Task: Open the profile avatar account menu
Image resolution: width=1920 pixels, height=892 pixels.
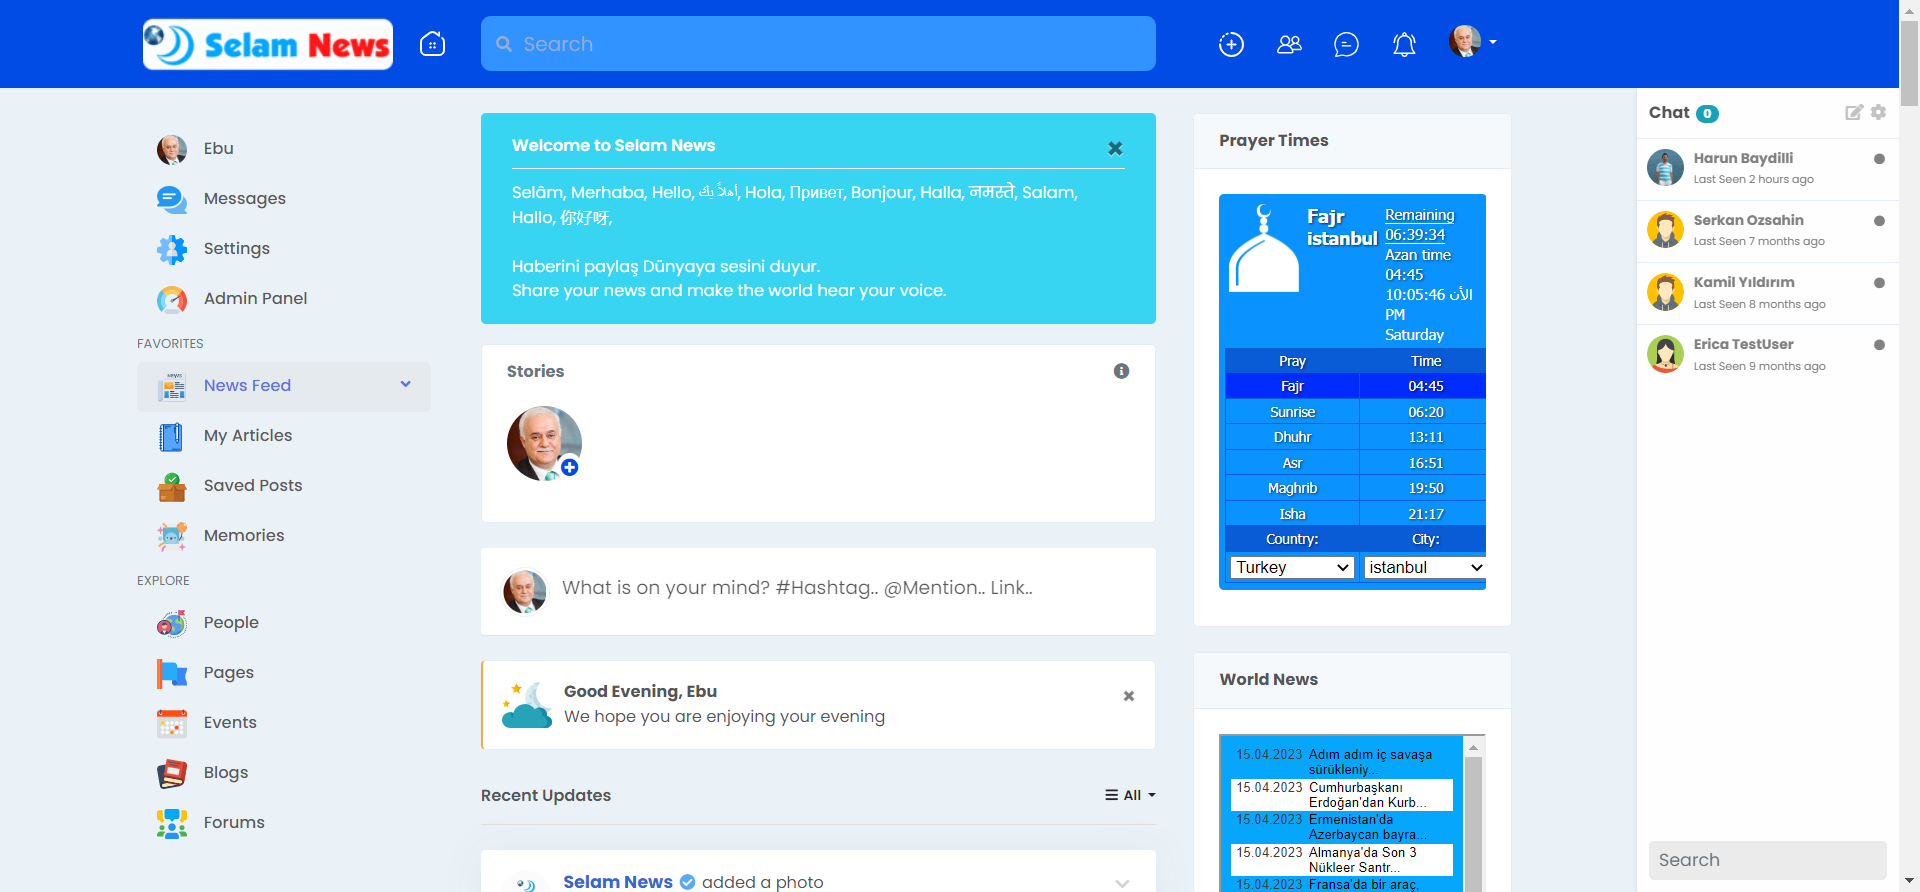Action: [1472, 42]
